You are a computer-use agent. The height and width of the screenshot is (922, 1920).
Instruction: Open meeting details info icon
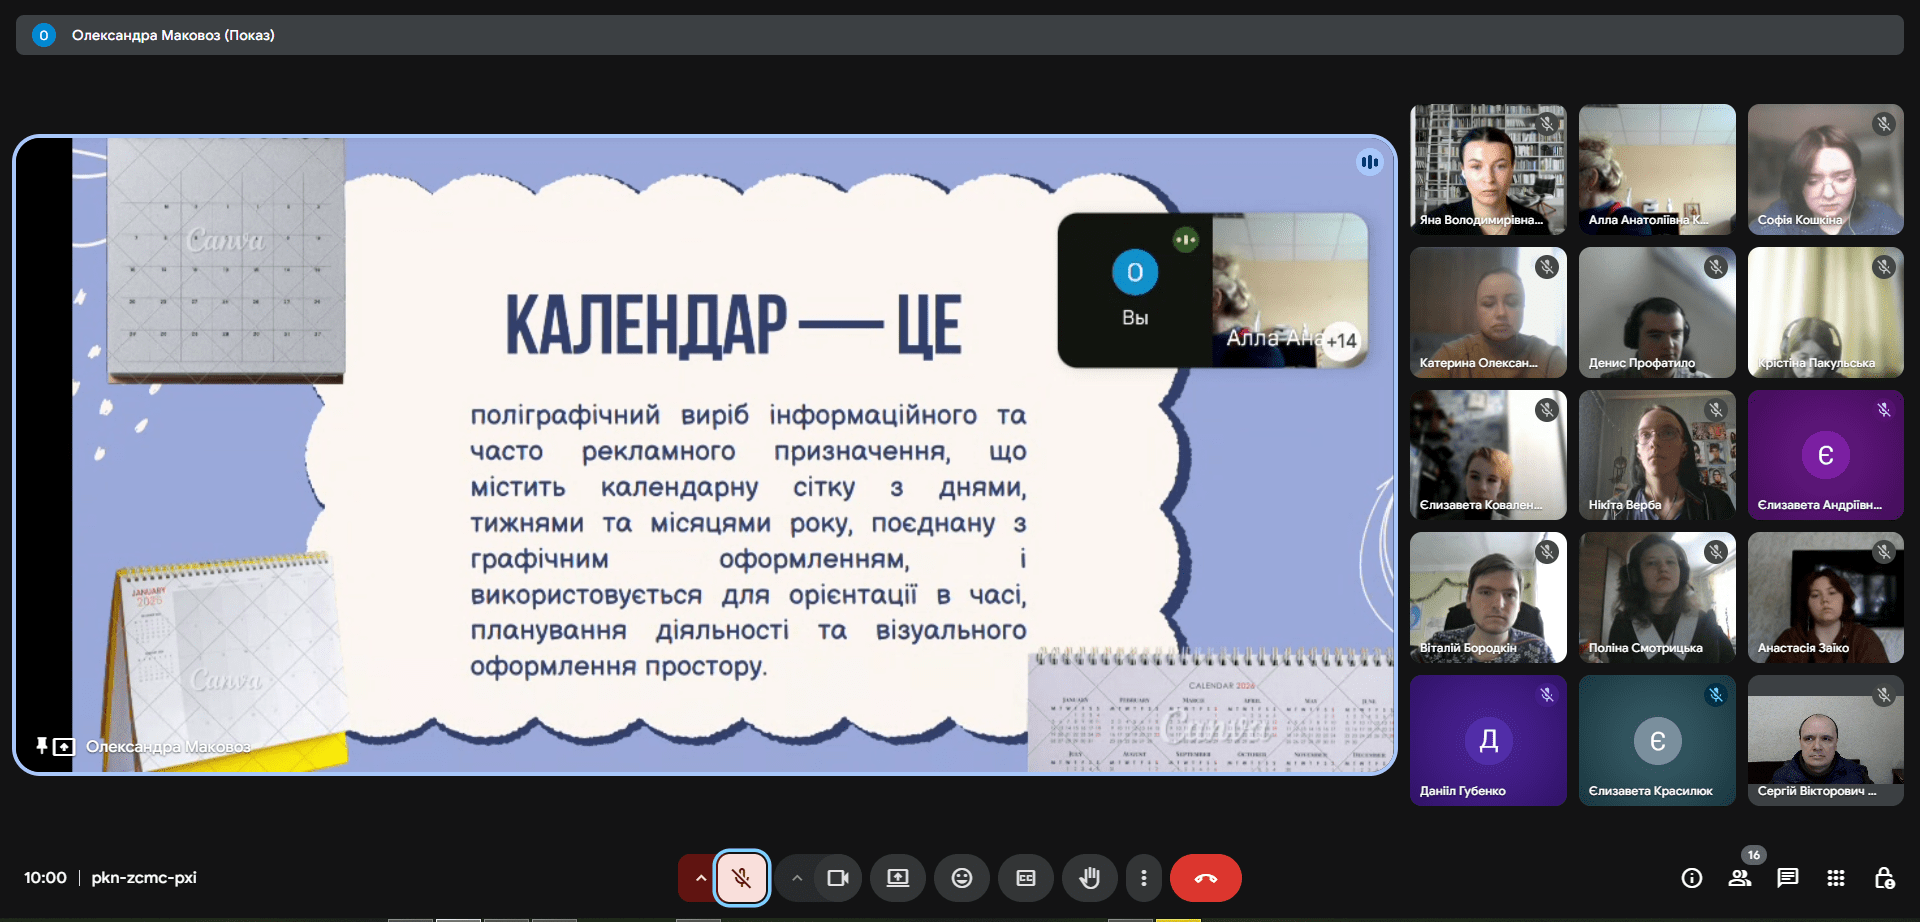click(x=1691, y=878)
